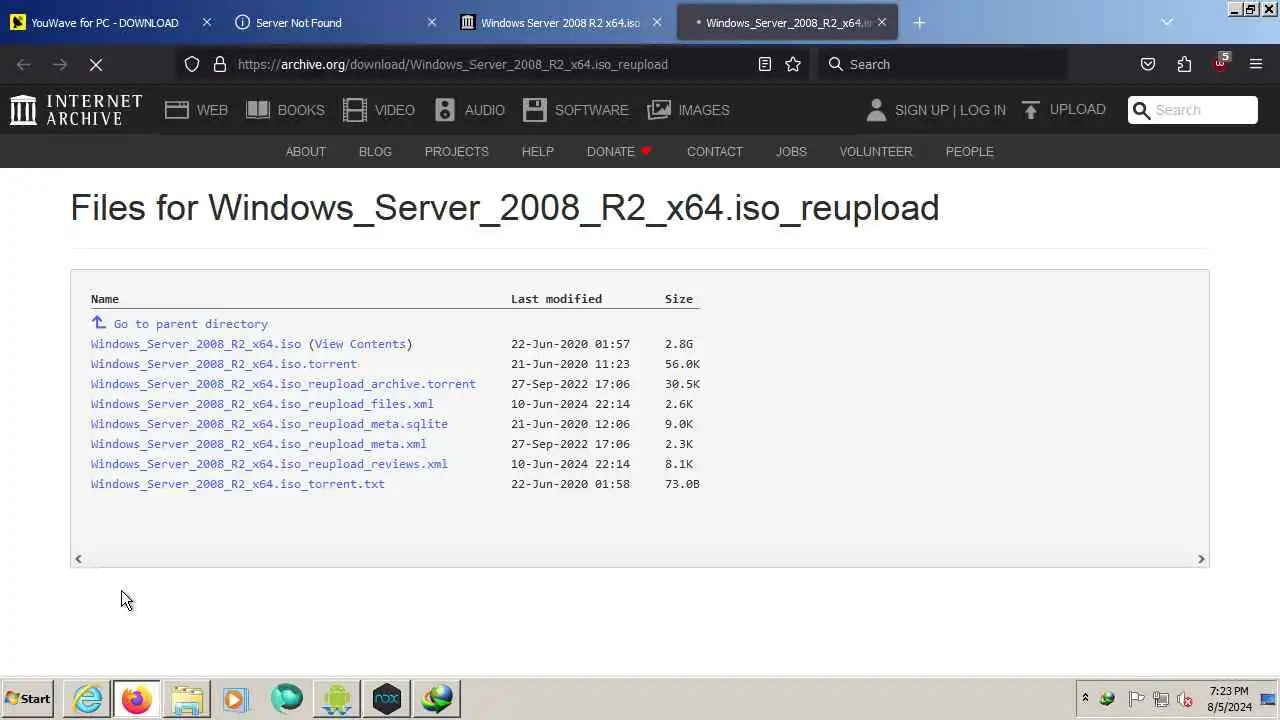The image size is (1280, 720).
Task: Open the BLOG menu item
Action: [x=375, y=152]
